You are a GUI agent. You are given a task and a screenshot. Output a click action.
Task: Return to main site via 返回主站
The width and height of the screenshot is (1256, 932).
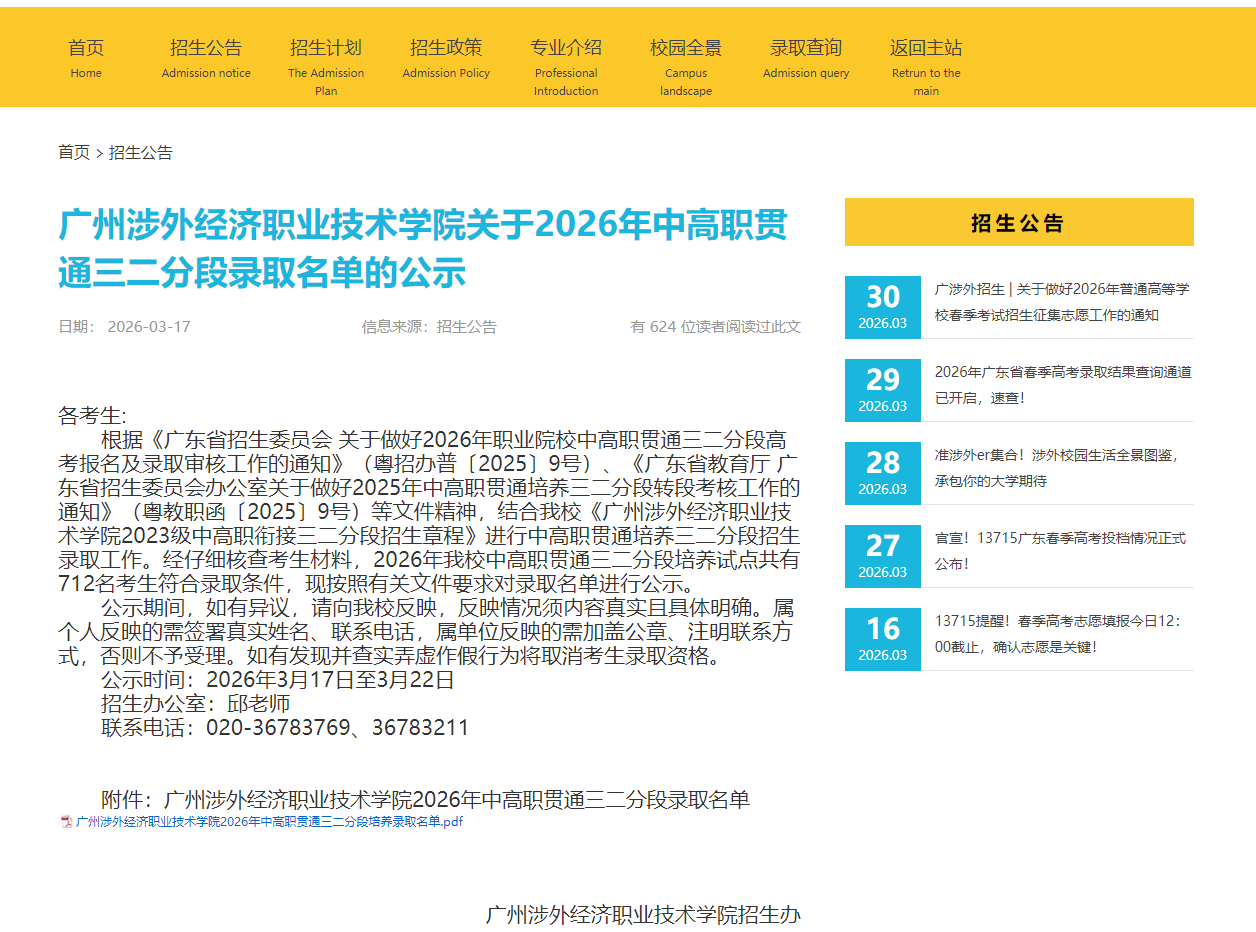[x=925, y=57]
